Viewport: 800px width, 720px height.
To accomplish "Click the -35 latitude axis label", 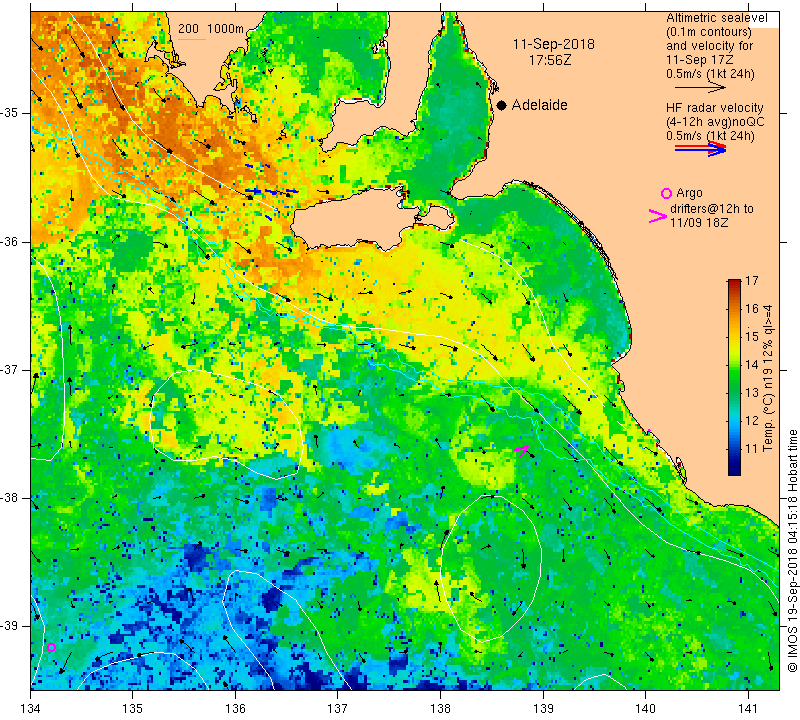I will 13,113.
